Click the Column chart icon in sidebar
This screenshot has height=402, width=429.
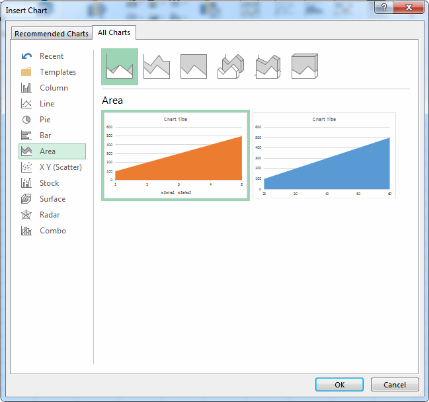pyautogui.click(x=26, y=88)
